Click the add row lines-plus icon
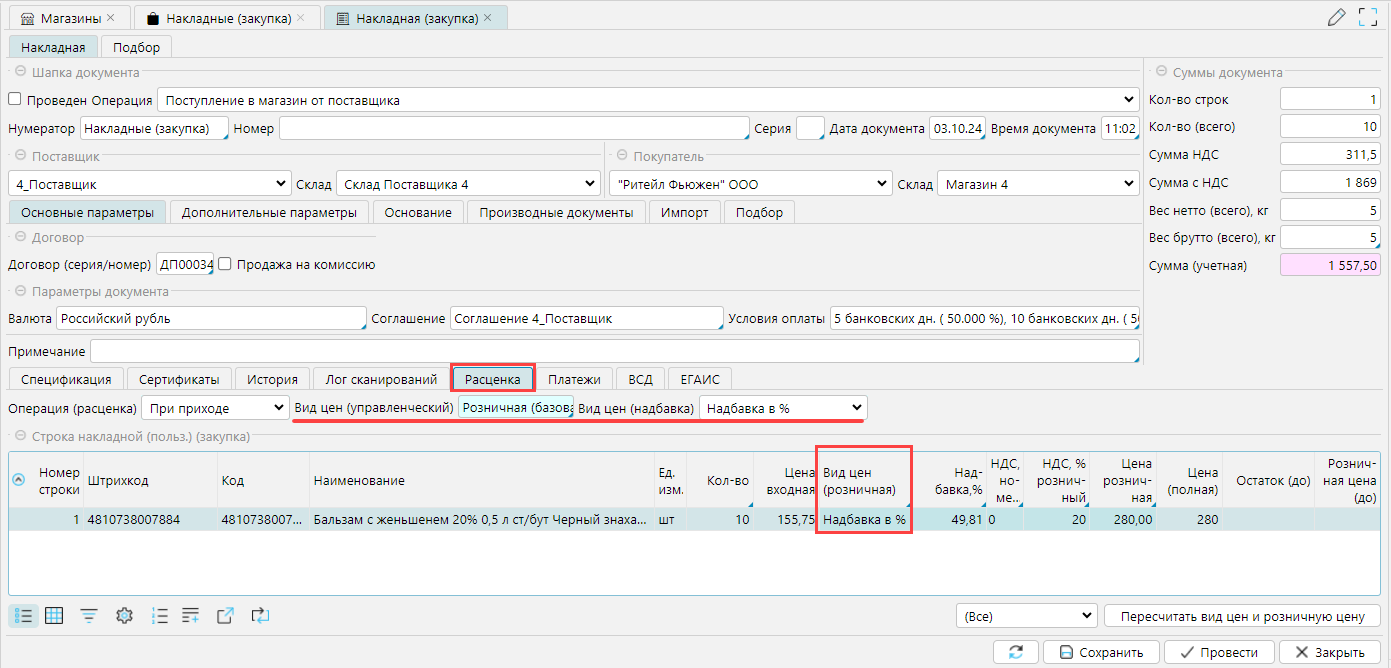Screen dimensions: 1391x668 coord(191,616)
